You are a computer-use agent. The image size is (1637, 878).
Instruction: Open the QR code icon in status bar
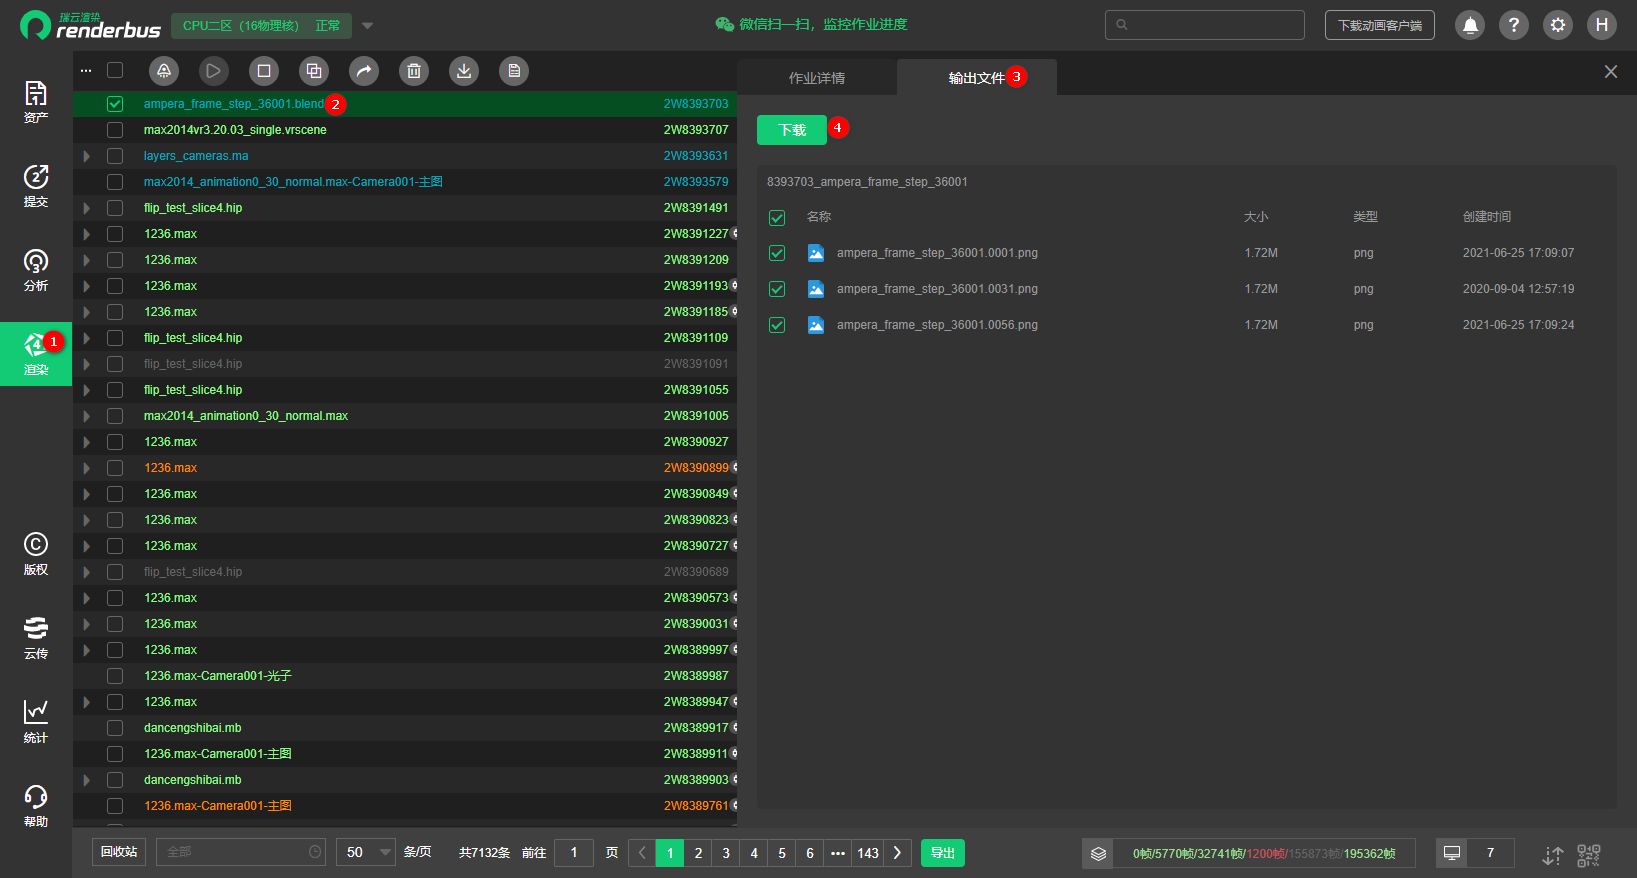pyautogui.click(x=1589, y=855)
